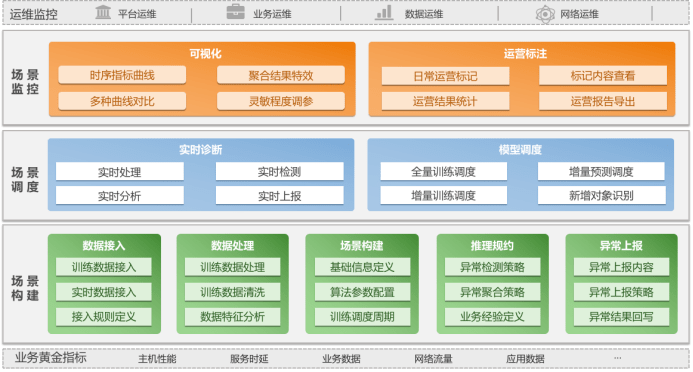This screenshot has width=693, height=372.
Task: Open the 训练调度周期 box
Action: point(362,317)
